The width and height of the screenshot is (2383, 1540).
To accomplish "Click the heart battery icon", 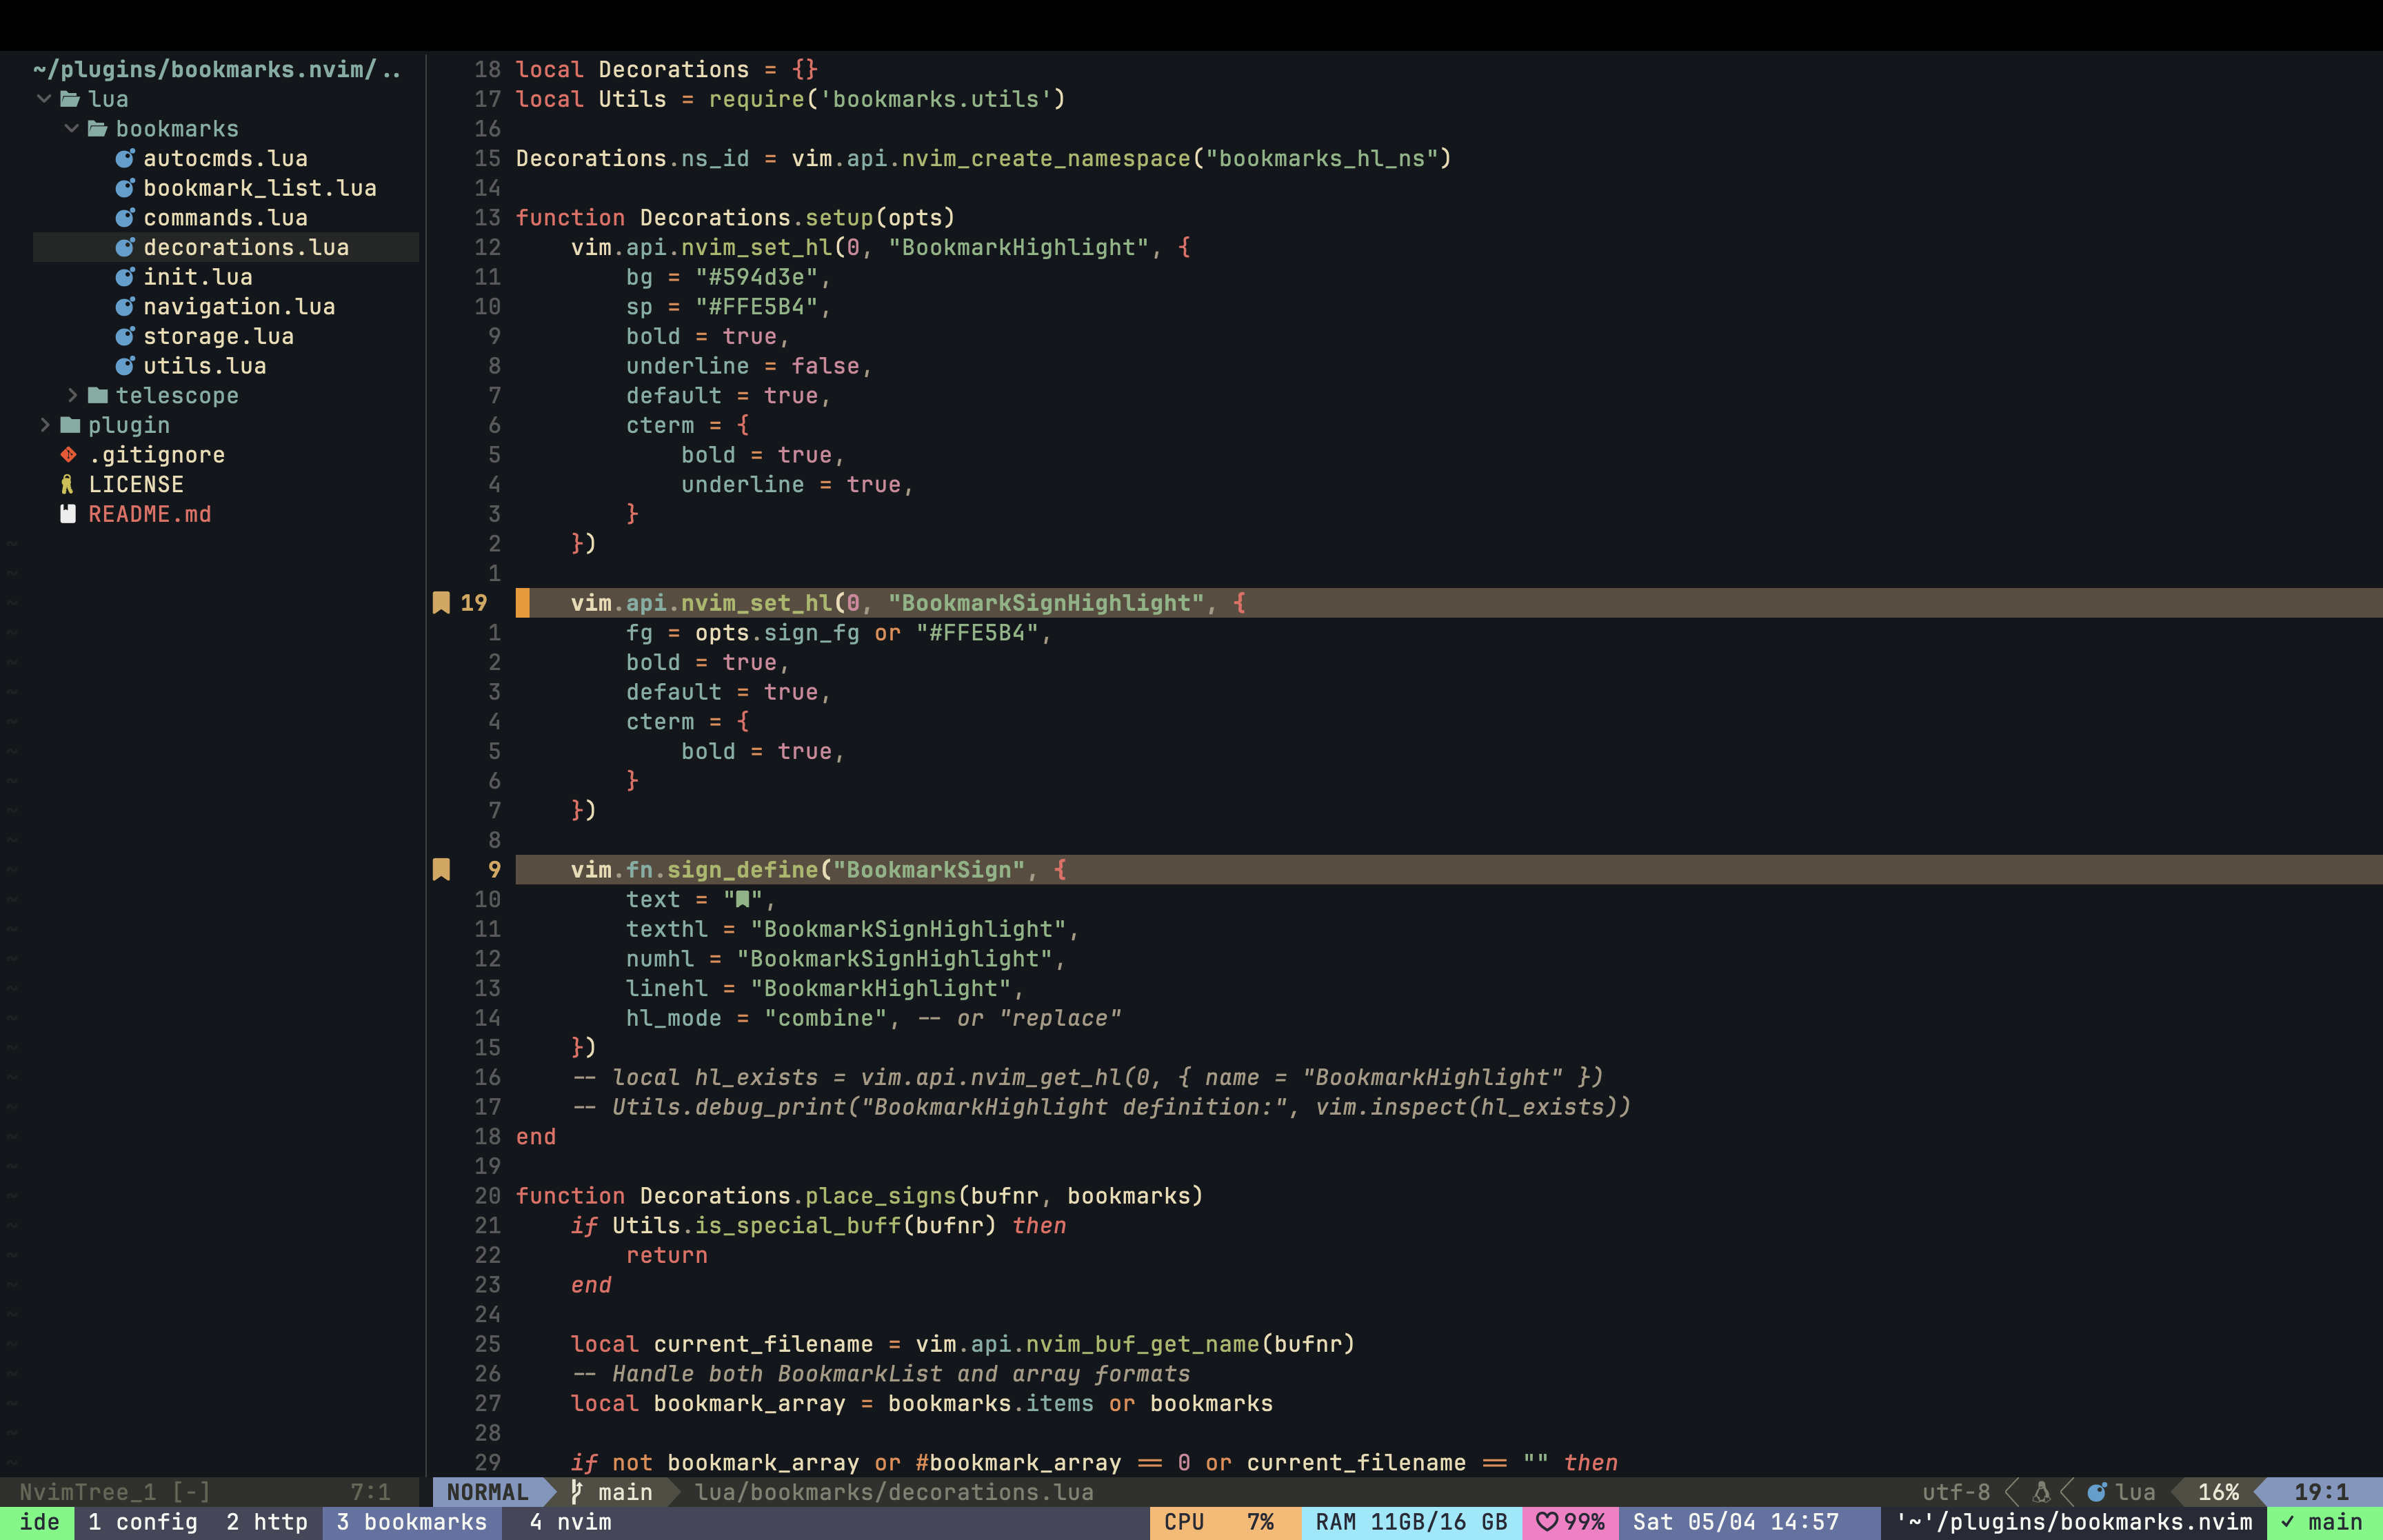I will 1547,1522.
